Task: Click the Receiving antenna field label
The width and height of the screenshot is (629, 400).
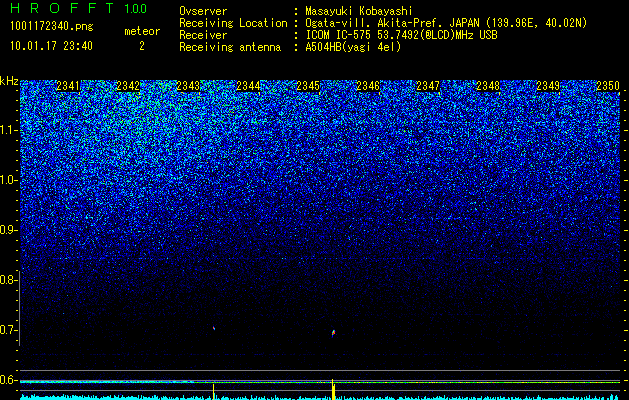Action: point(230,47)
